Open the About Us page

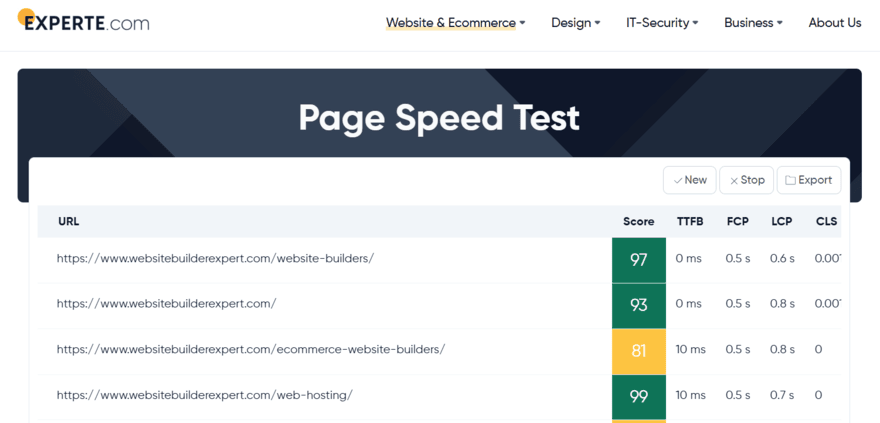pos(835,23)
